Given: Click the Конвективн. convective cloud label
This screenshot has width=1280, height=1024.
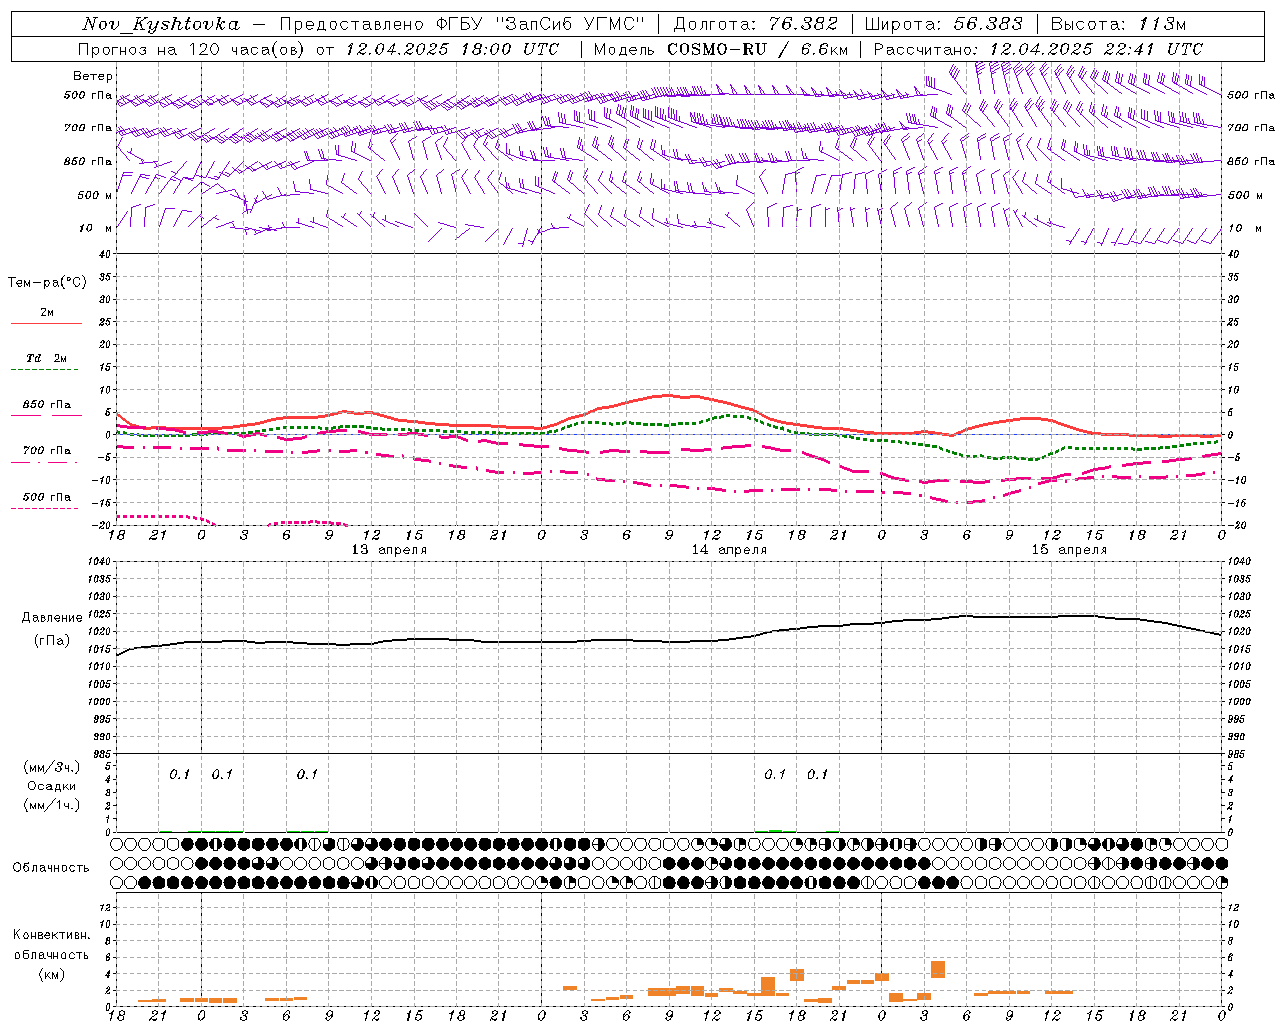Looking at the screenshot, I should click(52, 935).
